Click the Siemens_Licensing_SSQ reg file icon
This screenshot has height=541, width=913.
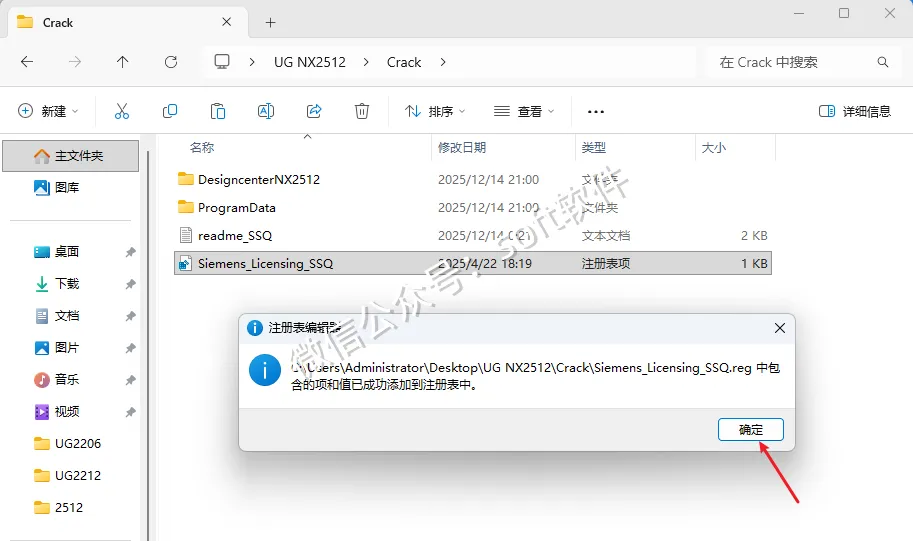[x=185, y=263]
